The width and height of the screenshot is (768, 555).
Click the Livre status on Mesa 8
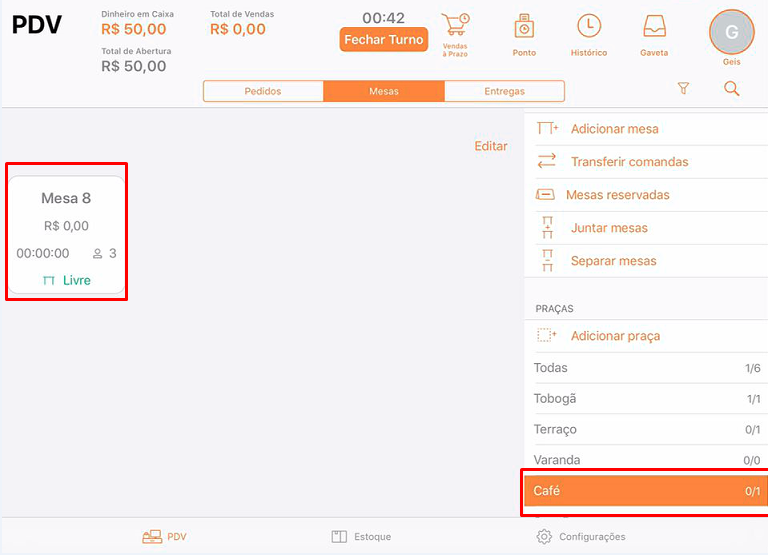tap(67, 280)
